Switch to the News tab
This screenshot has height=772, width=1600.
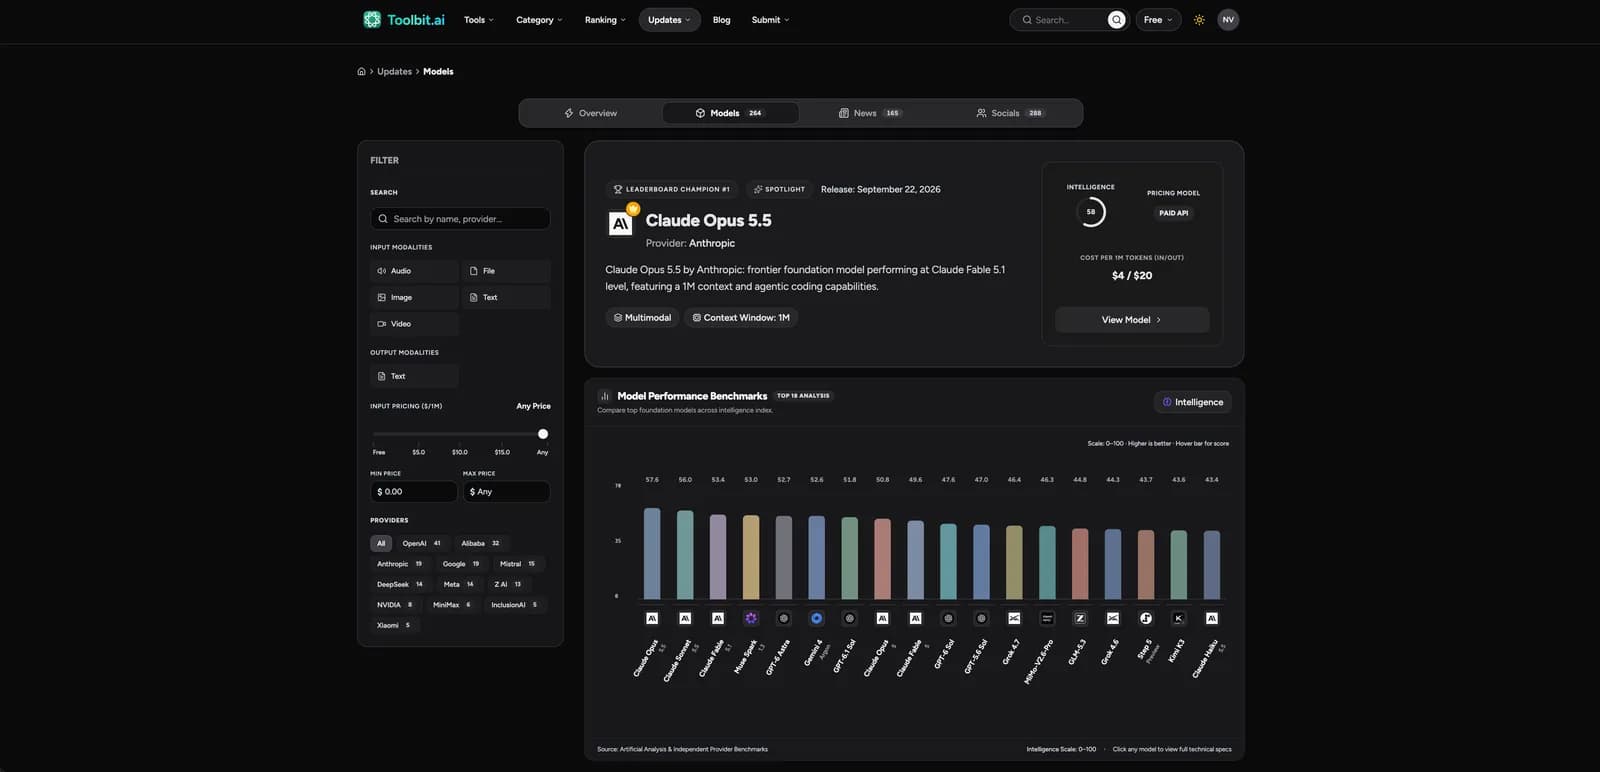[x=869, y=113]
